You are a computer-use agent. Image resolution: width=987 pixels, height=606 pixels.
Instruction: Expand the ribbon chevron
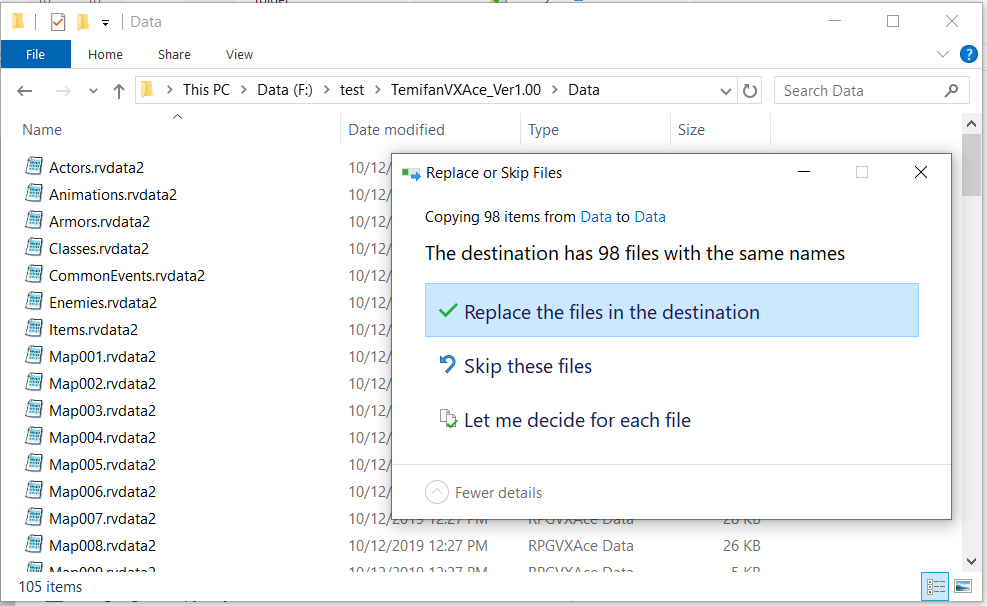(942, 54)
